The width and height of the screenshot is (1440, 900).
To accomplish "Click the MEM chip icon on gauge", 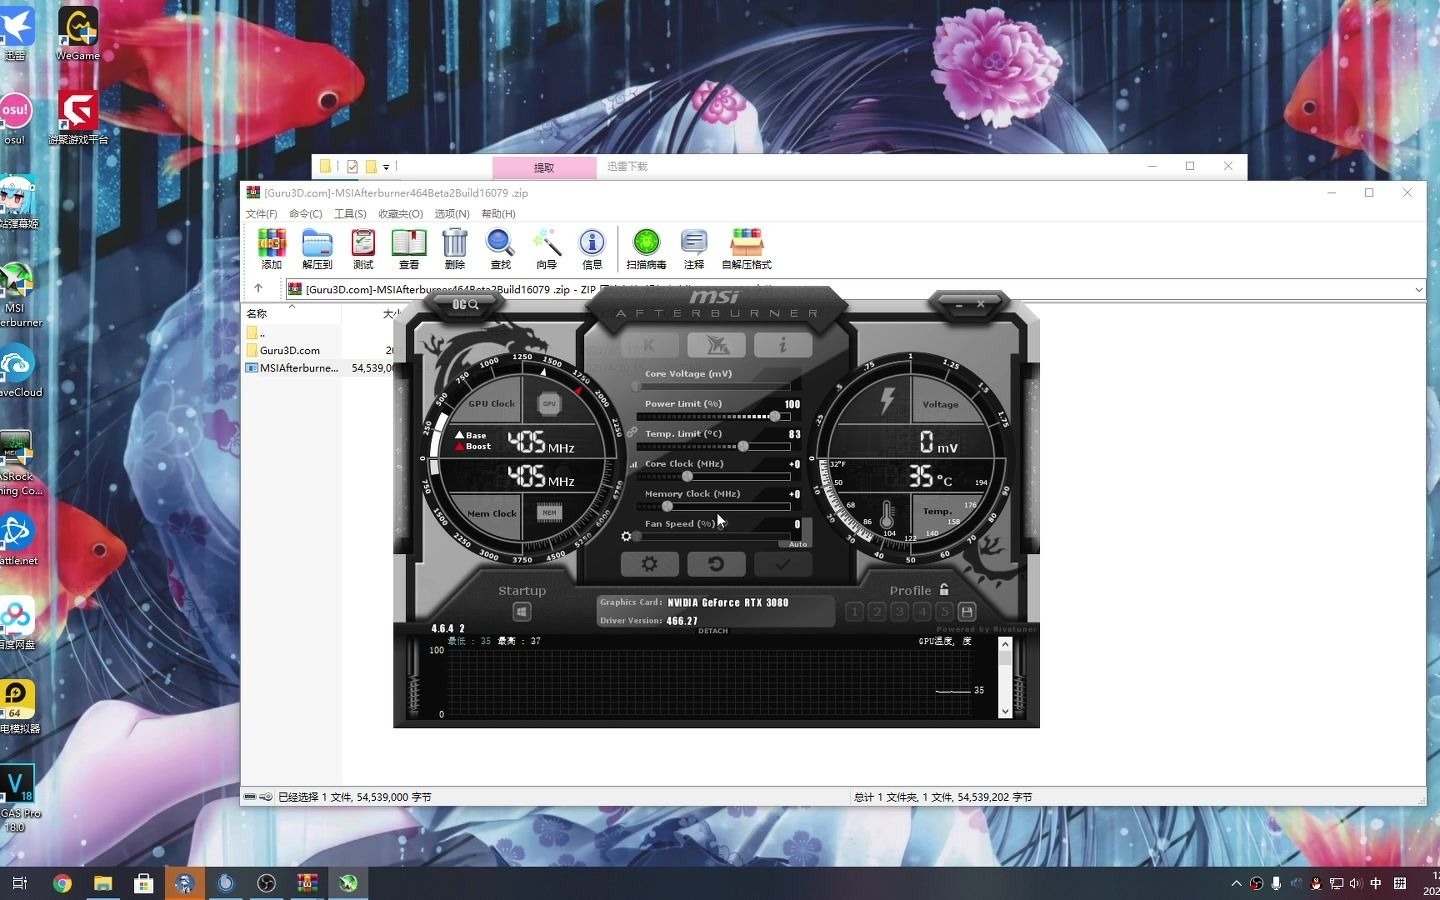I will pyautogui.click(x=549, y=513).
